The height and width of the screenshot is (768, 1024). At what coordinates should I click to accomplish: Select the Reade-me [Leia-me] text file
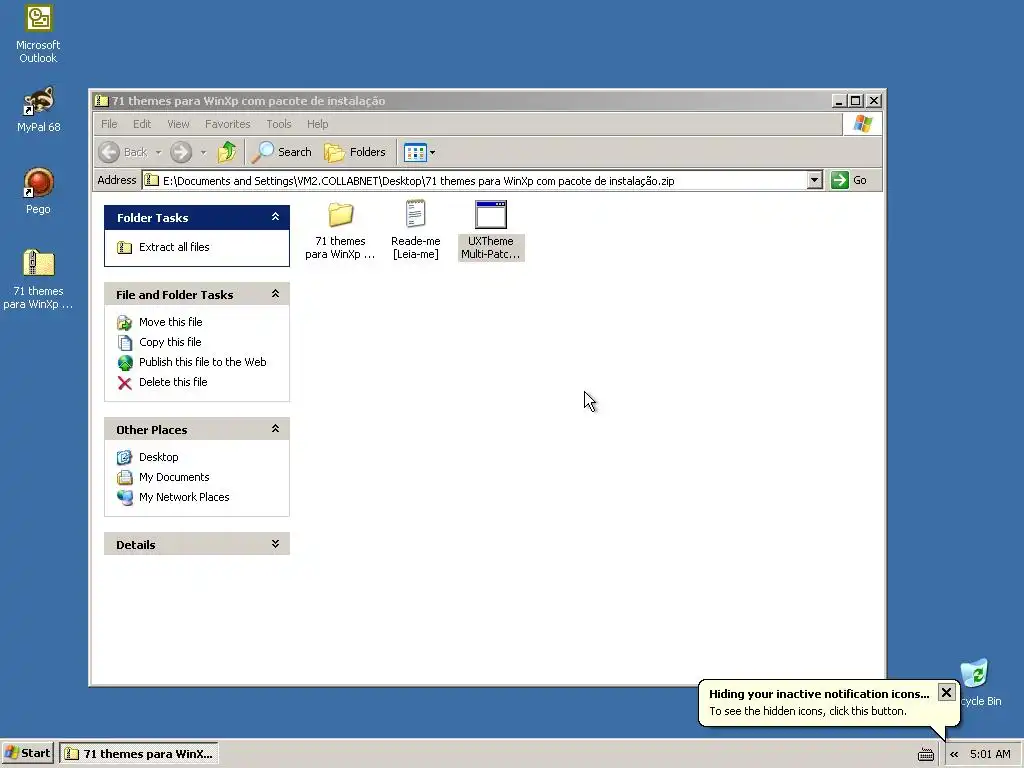pyautogui.click(x=415, y=231)
